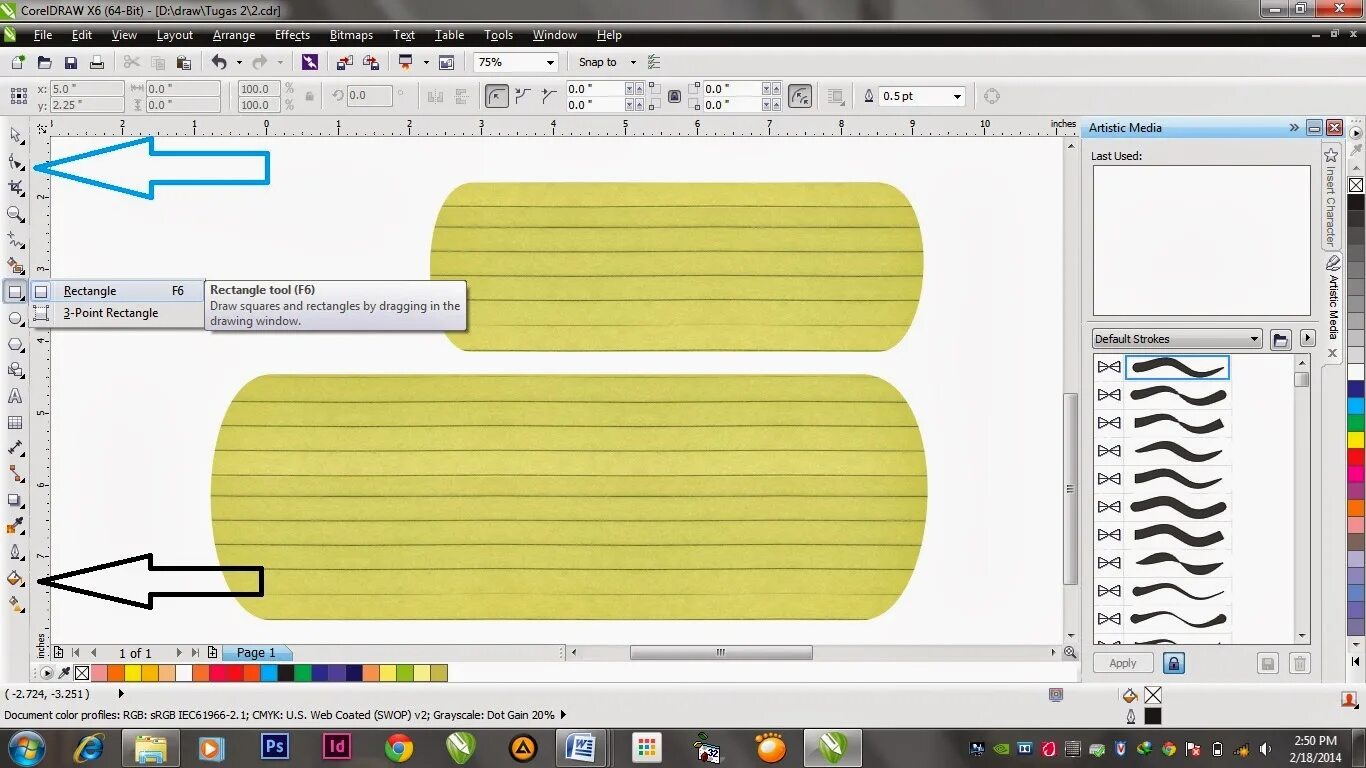Select the Color Eyedropper tool
The image size is (1366, 768).
[x=15, y=526]
